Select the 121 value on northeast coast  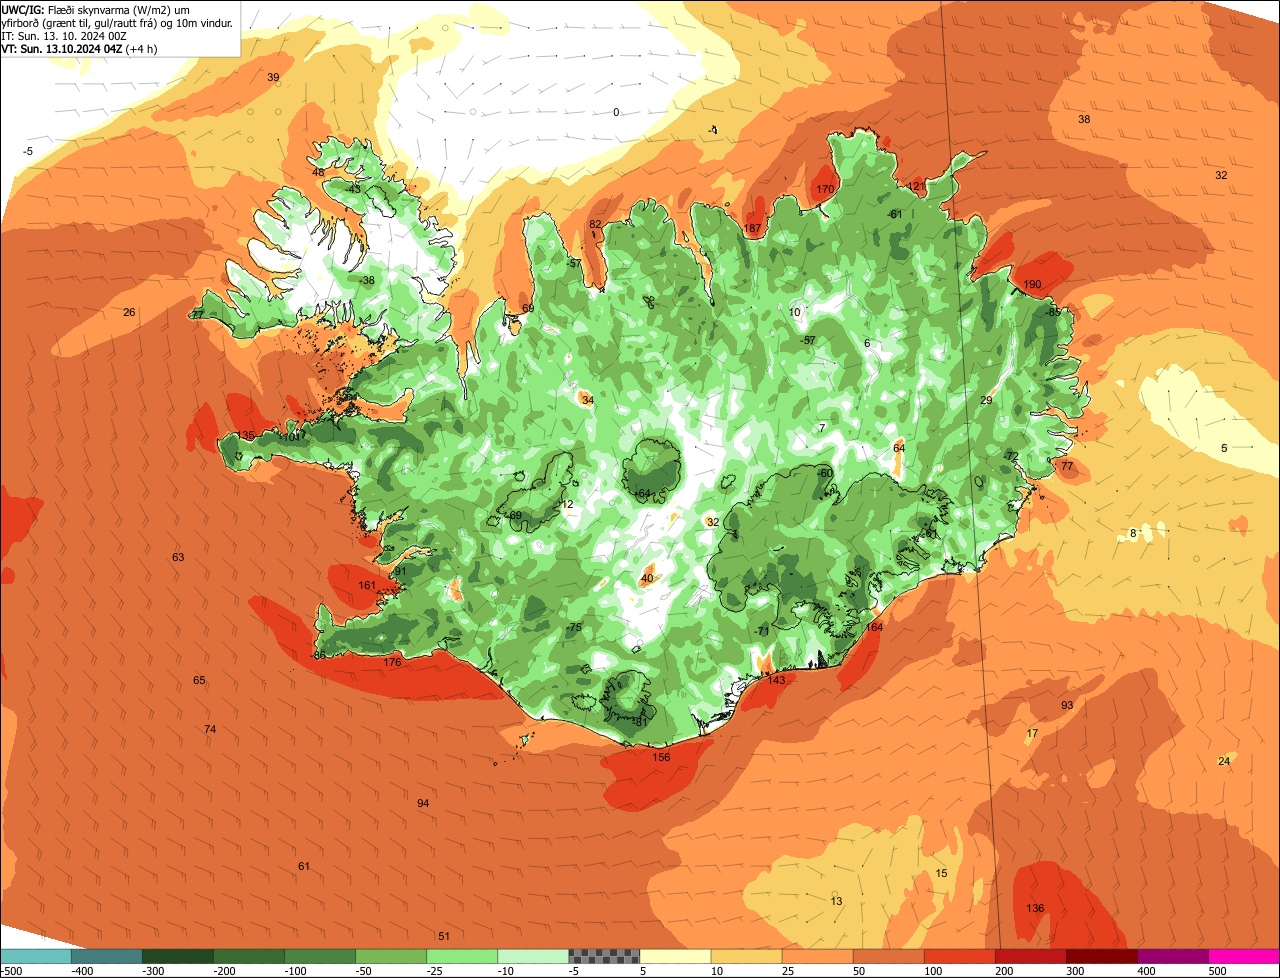[x=917, y=186]
